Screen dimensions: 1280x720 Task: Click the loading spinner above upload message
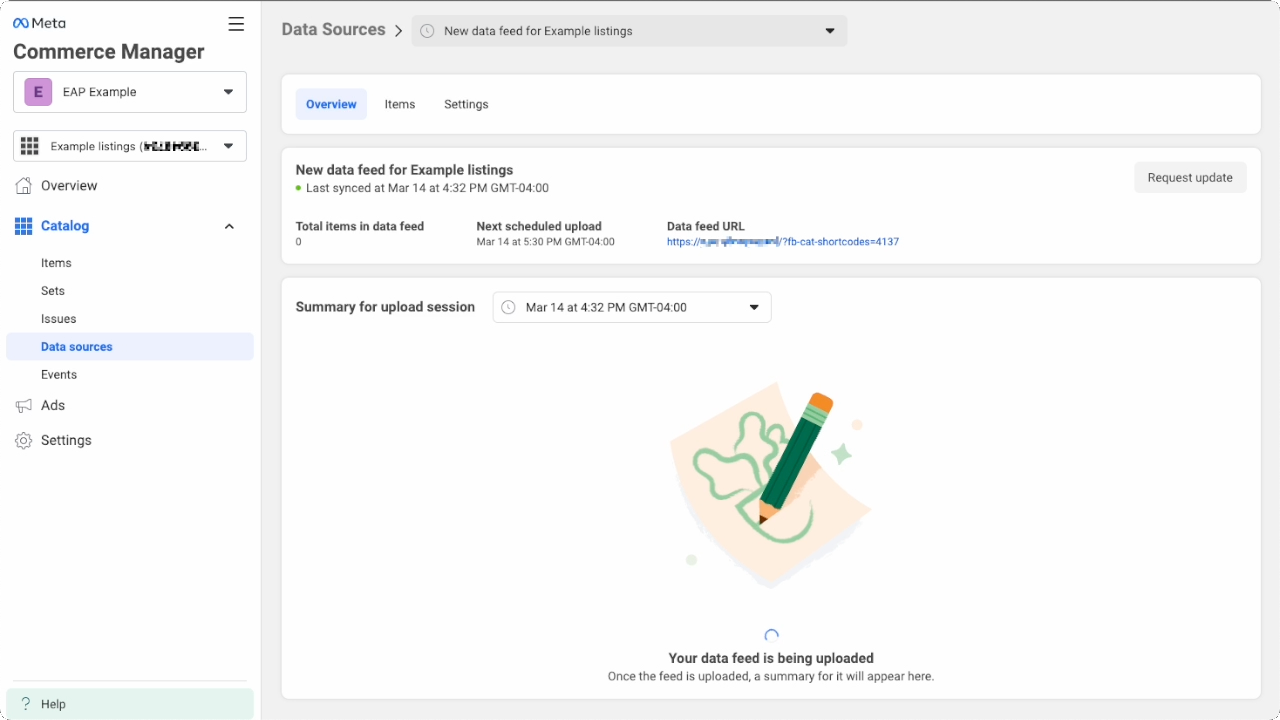pos(771,635)
